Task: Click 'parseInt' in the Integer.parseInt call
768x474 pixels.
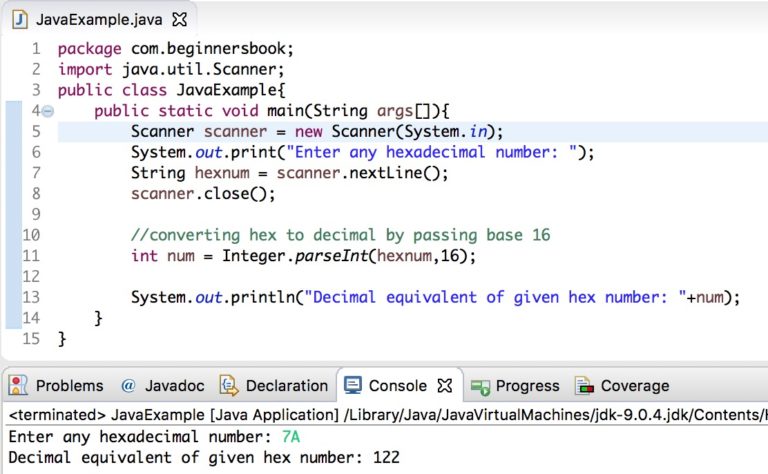Action: coord(331,256)
